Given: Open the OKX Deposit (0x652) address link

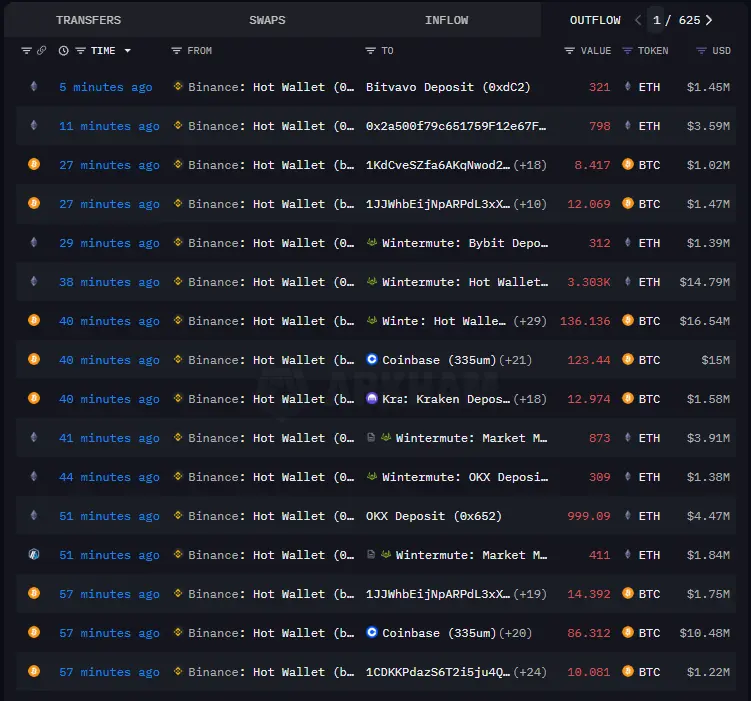Looking at the screenshot, I should click(x=434, y=516).
